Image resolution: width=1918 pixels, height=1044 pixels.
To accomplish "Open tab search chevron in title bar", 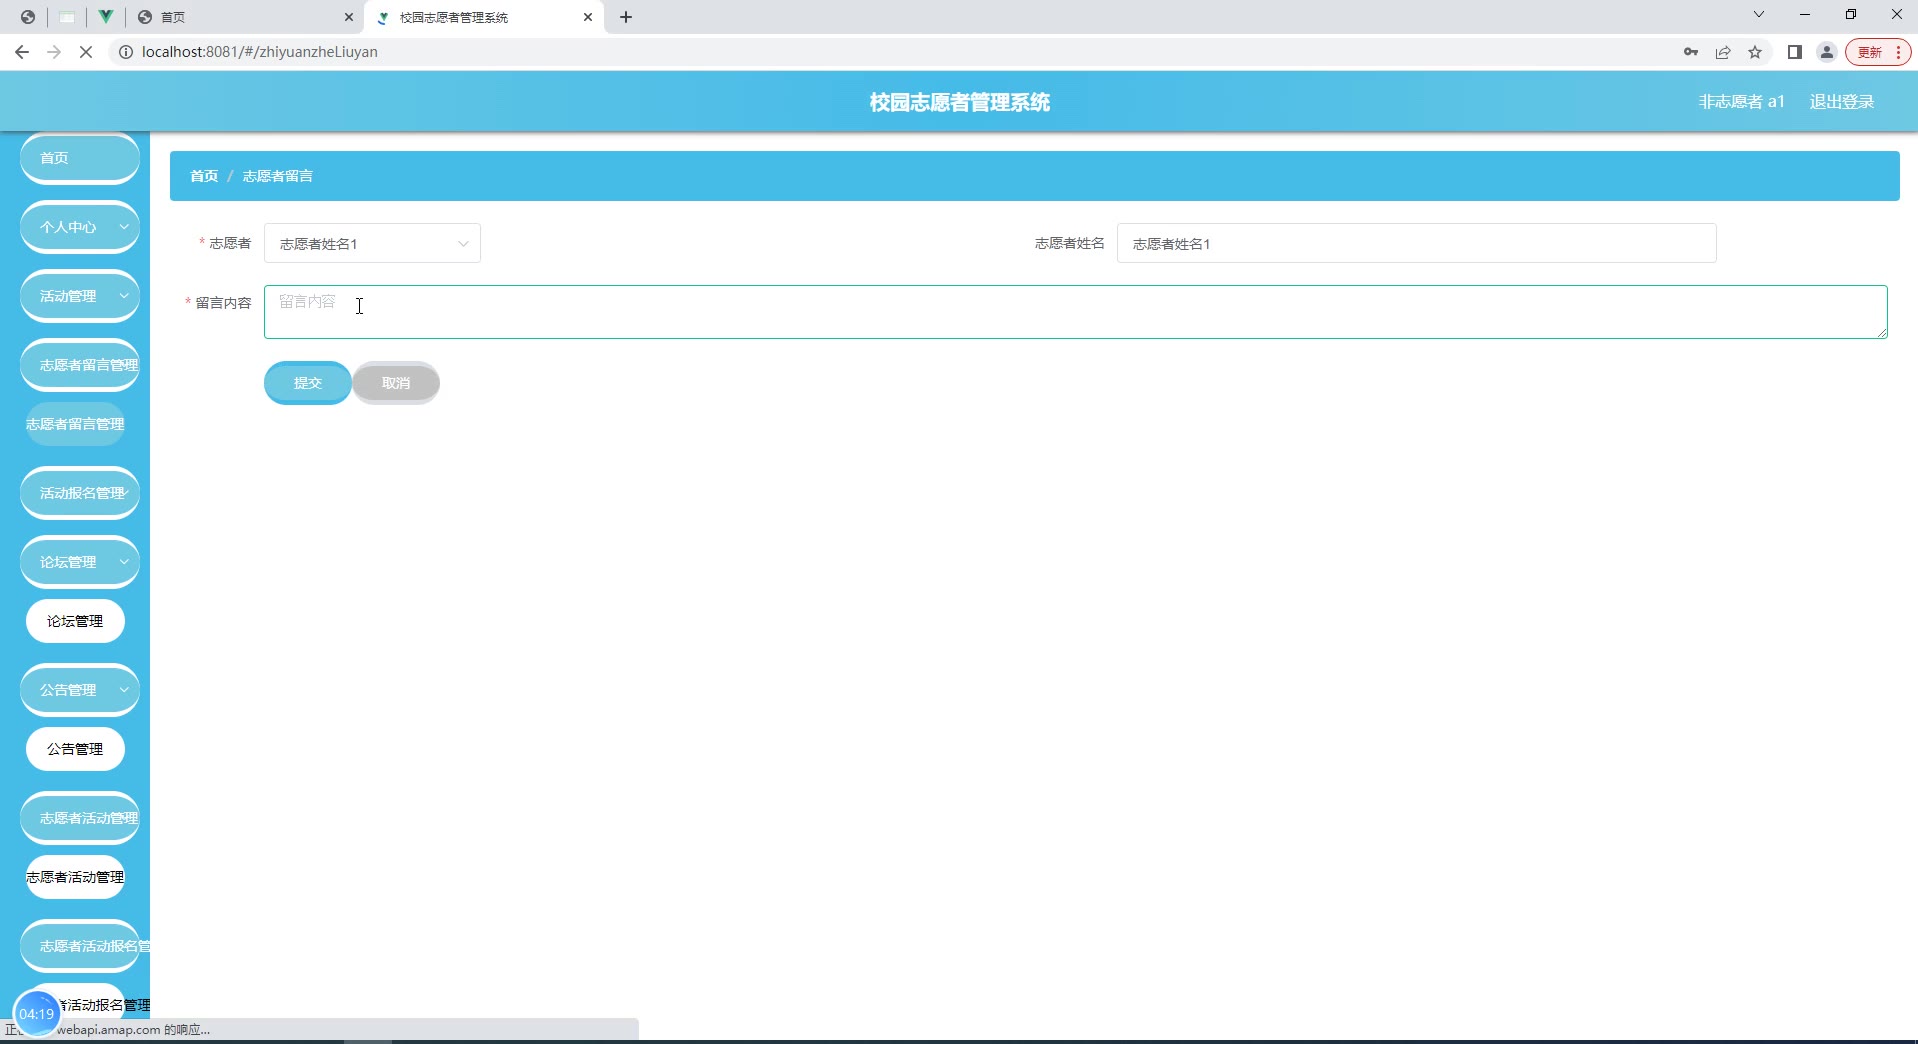I will coord(1759,15).
